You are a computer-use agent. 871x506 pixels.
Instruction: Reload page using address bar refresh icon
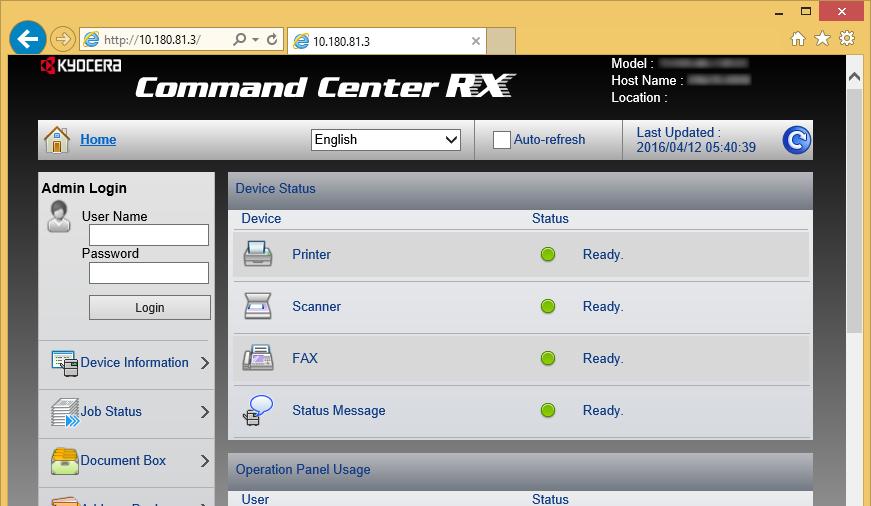tap(272, 39)
